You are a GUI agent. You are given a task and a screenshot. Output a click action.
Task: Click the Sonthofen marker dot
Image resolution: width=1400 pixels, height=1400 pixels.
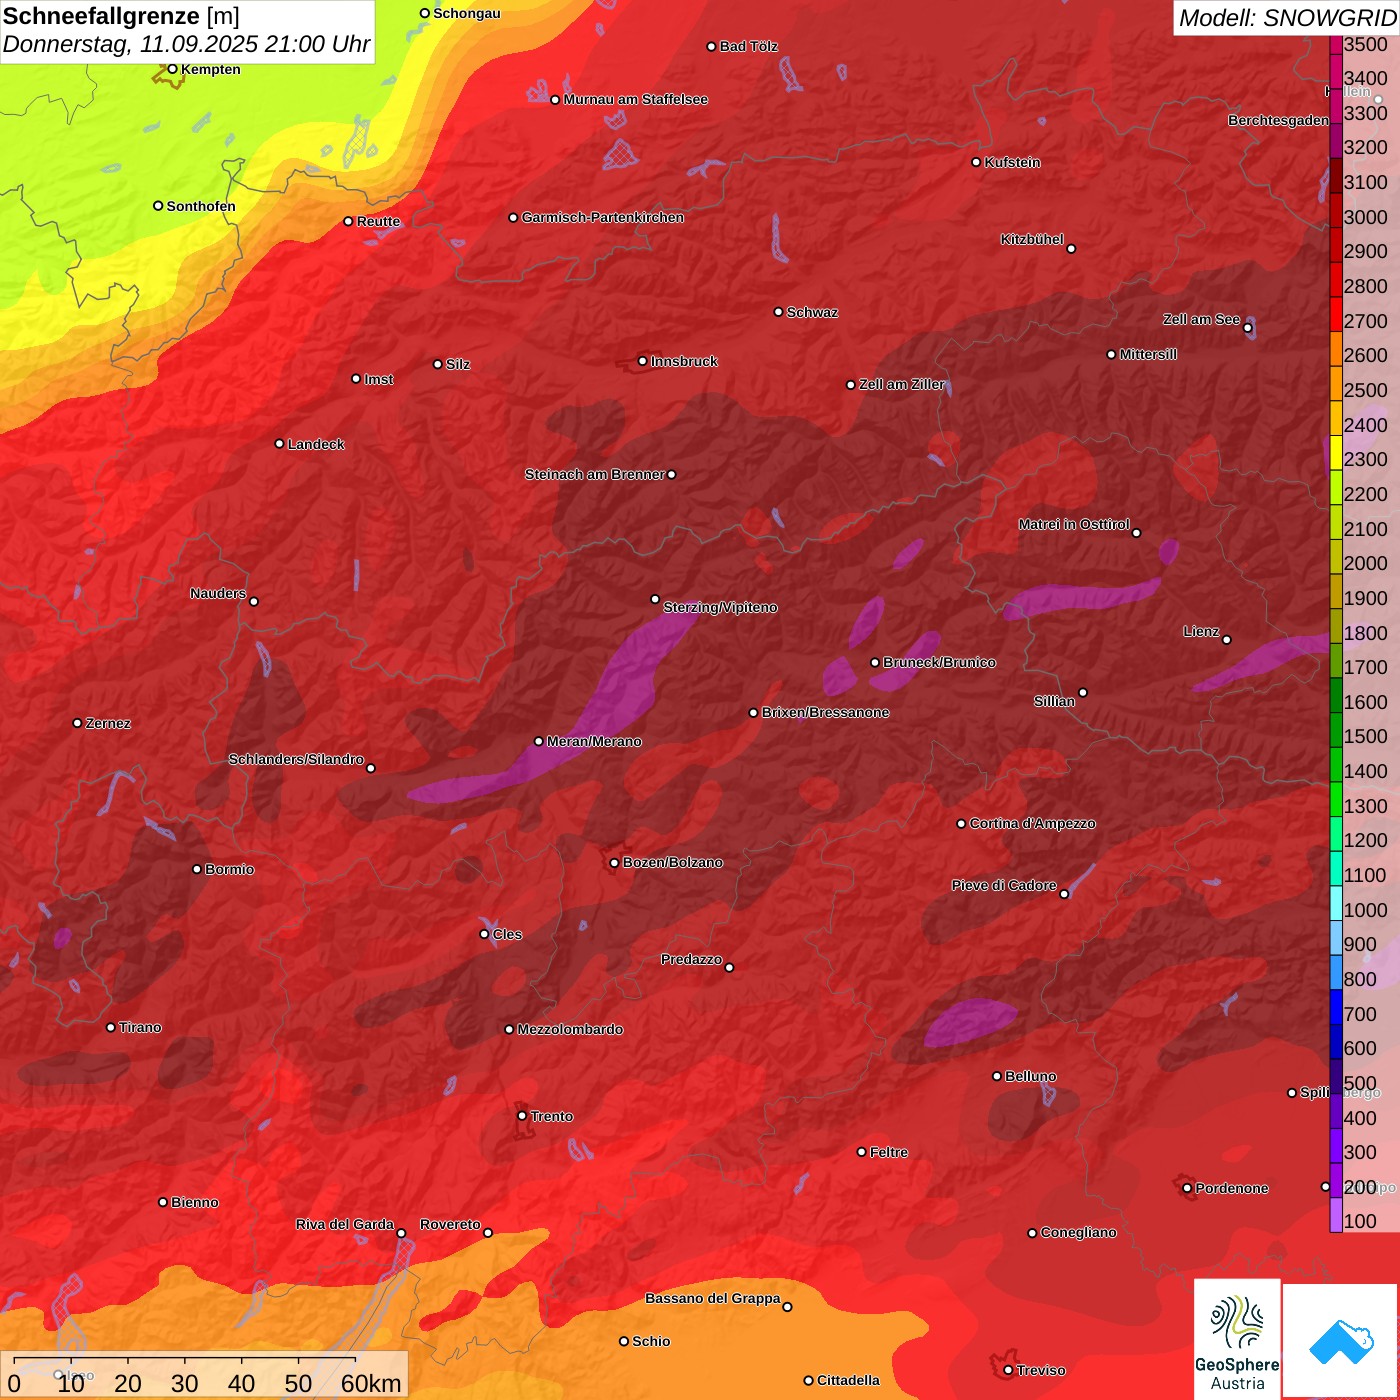point(158,206)
